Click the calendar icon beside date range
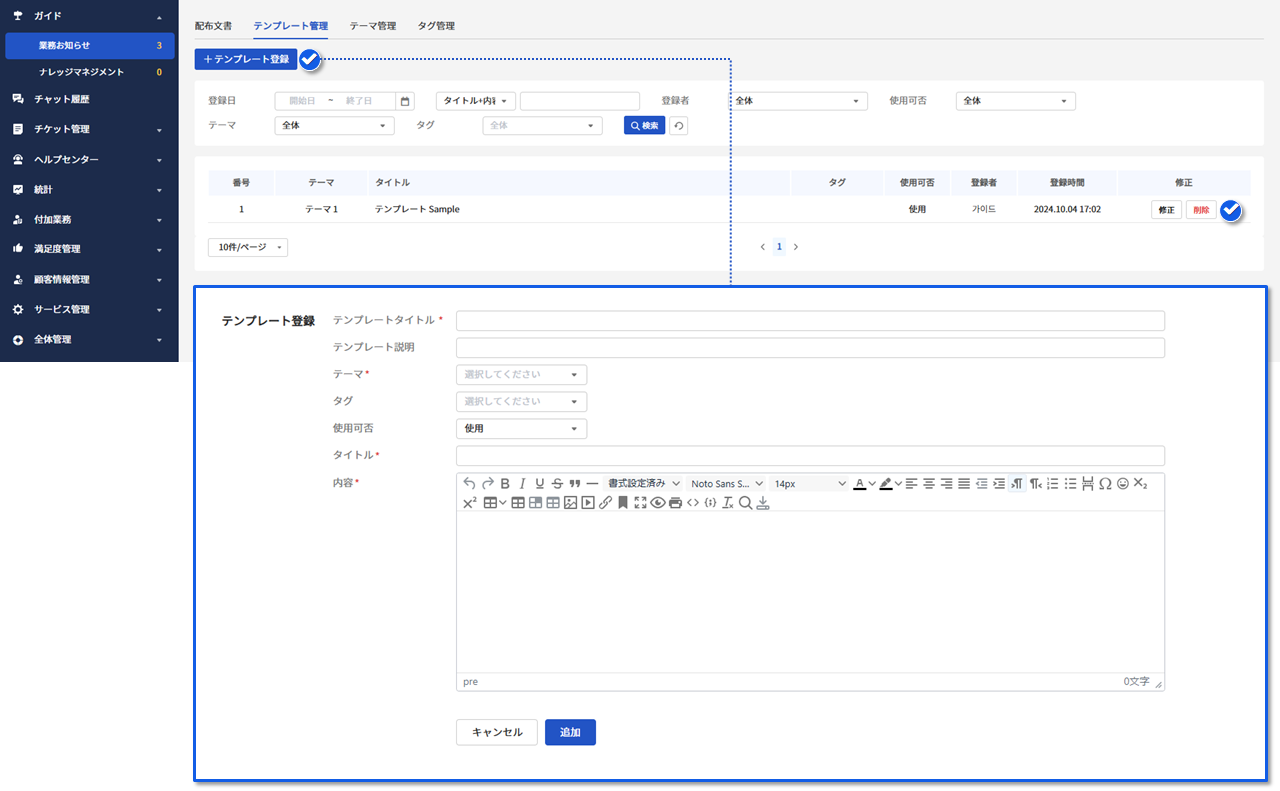The height and width of the screenshot is (791, 1280). 405,101
